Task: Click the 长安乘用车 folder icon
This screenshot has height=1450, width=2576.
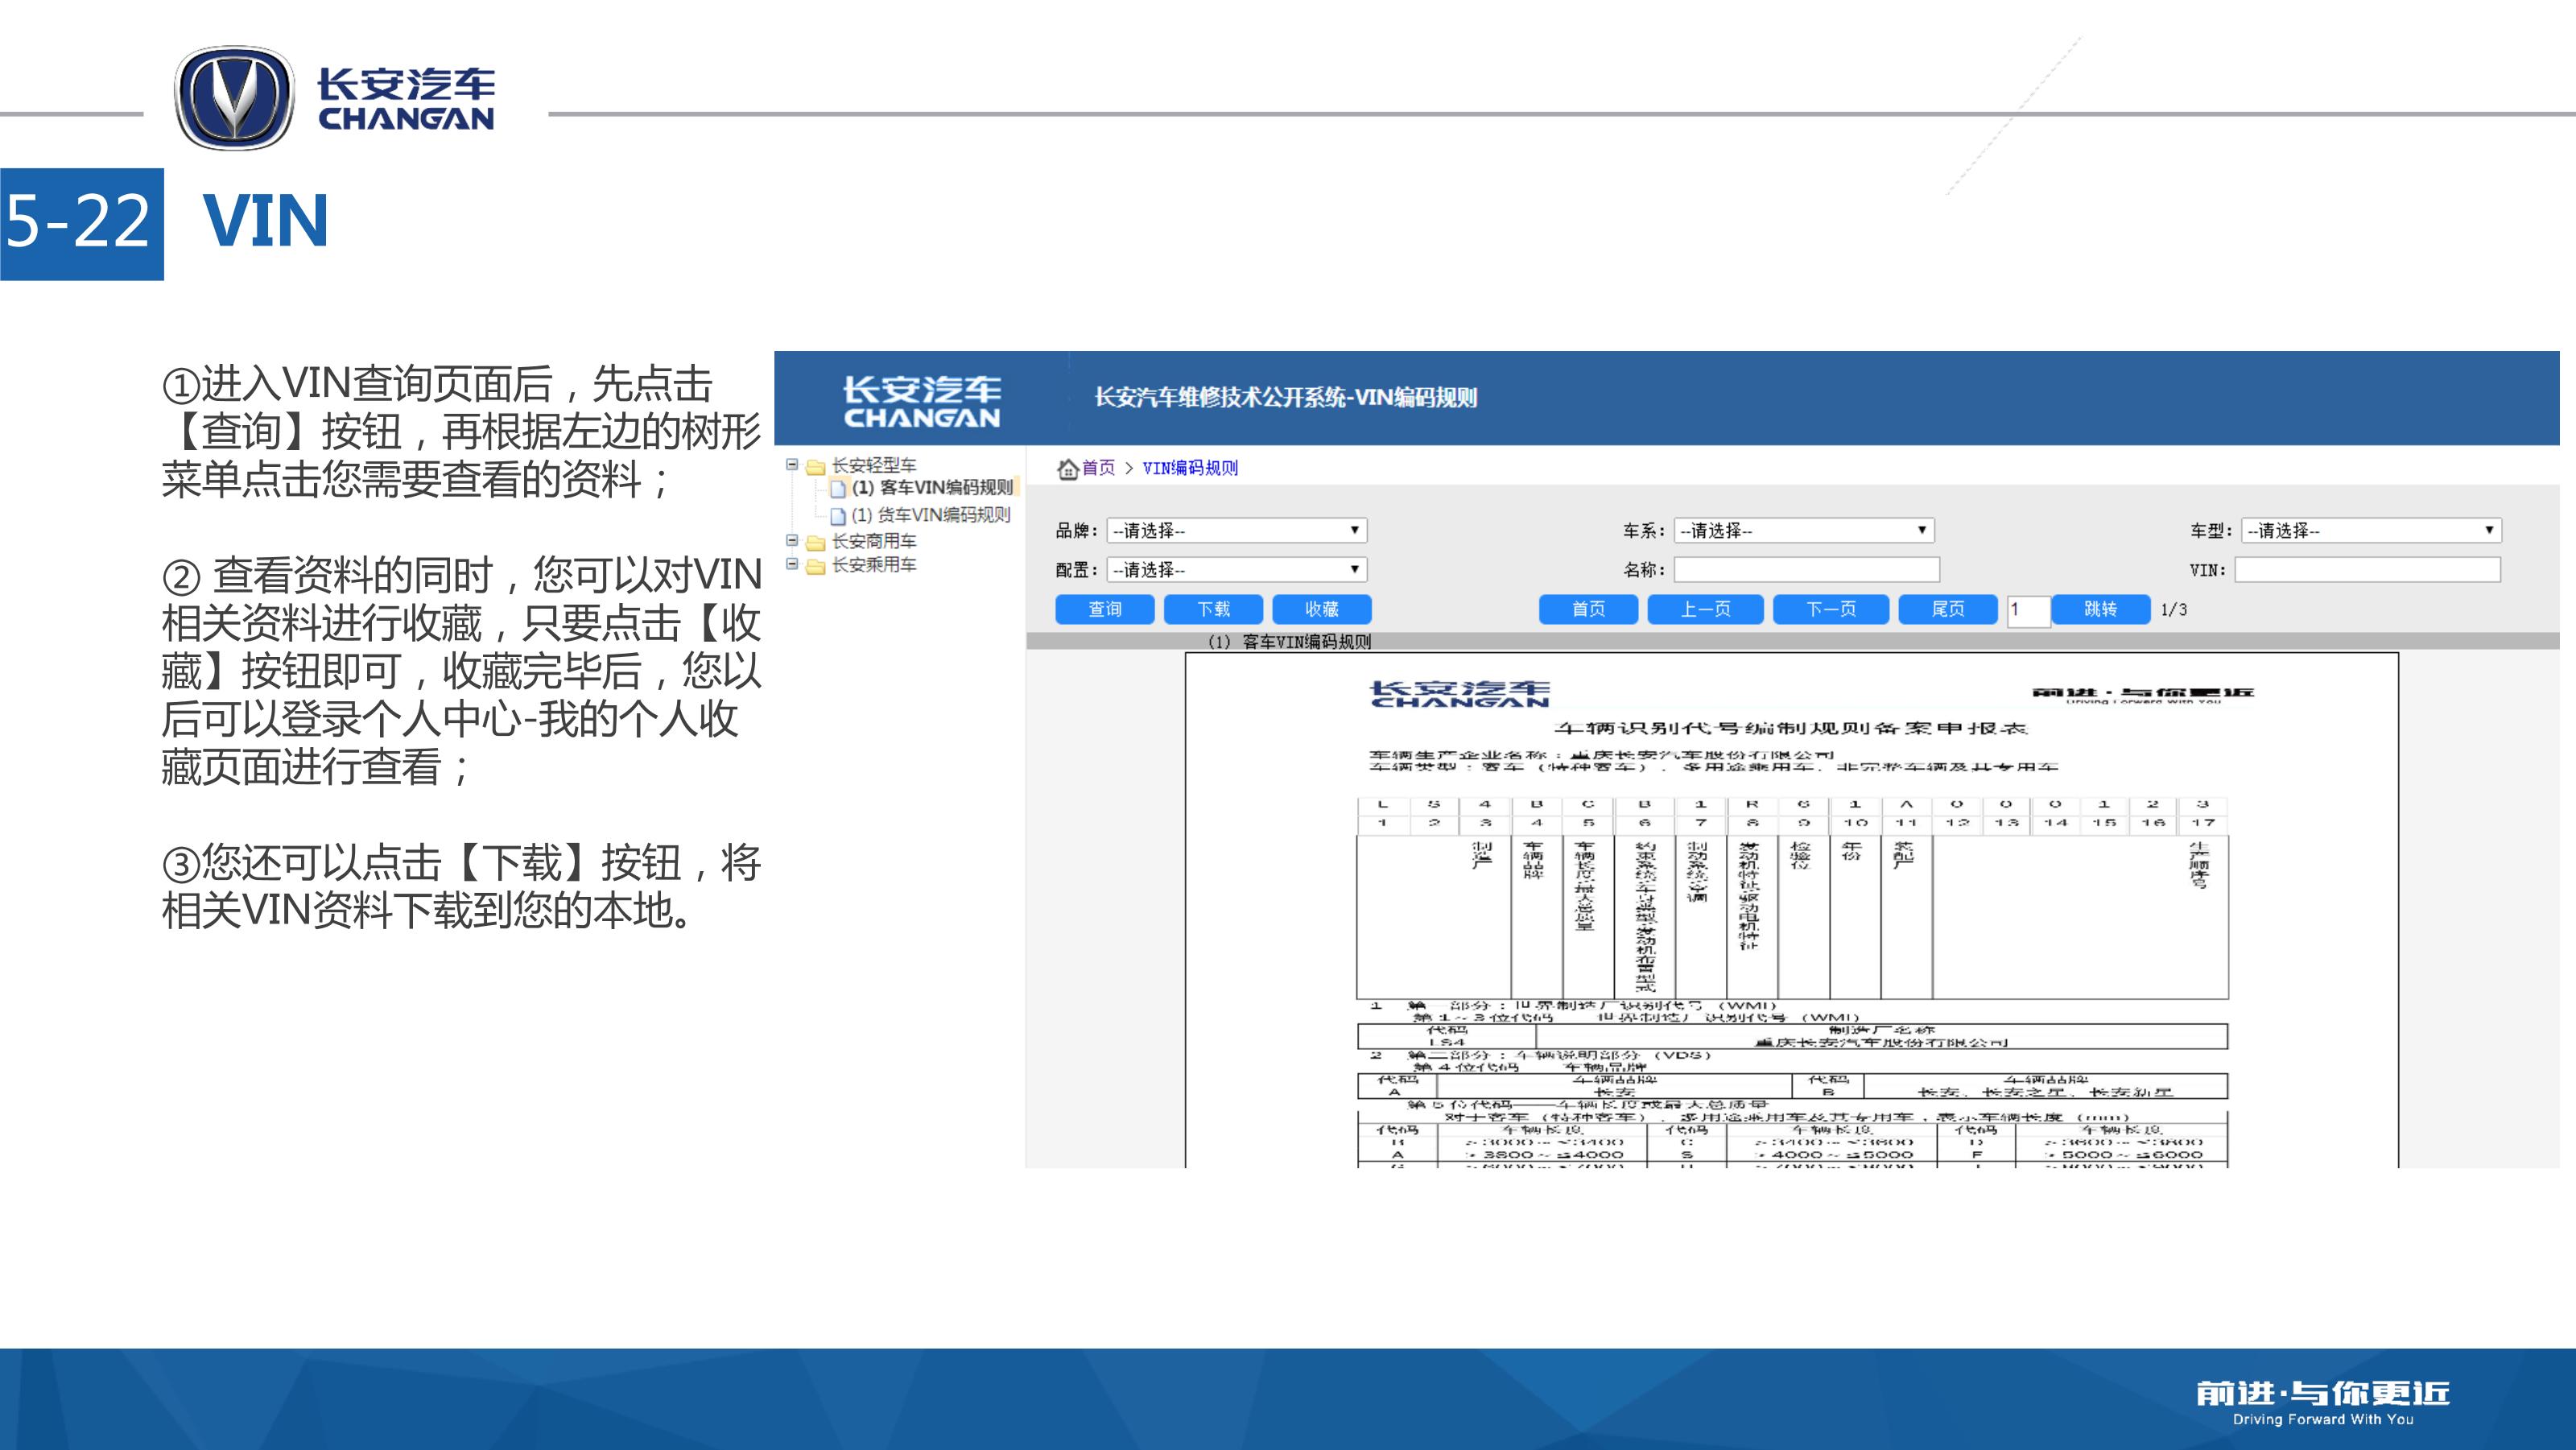Action: [x=815, y=566]
